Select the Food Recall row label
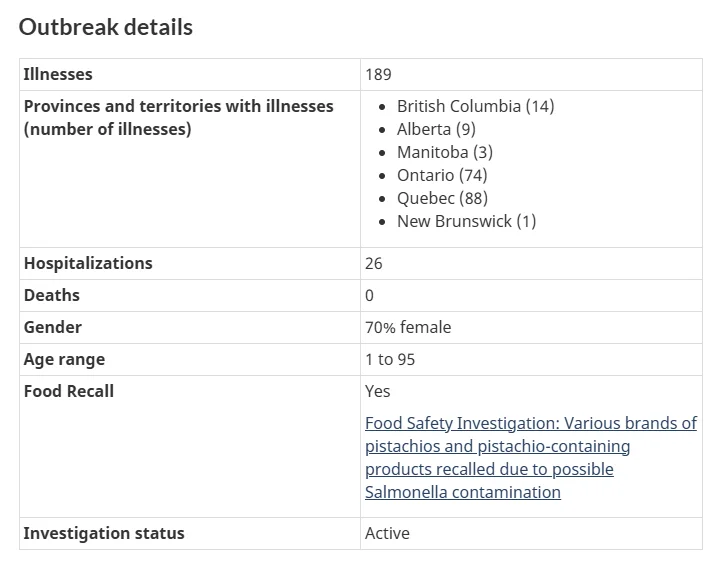 tap(69, 392)
